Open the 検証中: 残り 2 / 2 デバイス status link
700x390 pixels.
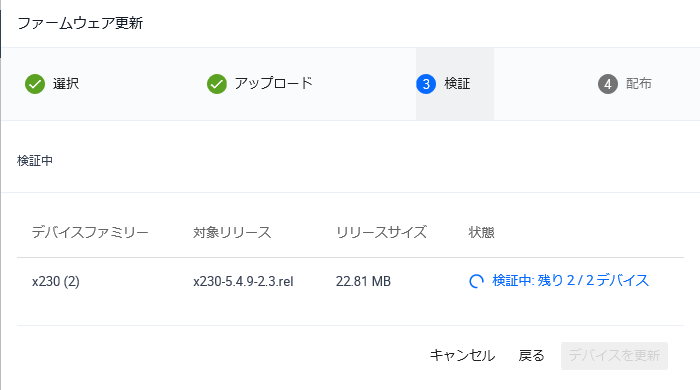570,281
